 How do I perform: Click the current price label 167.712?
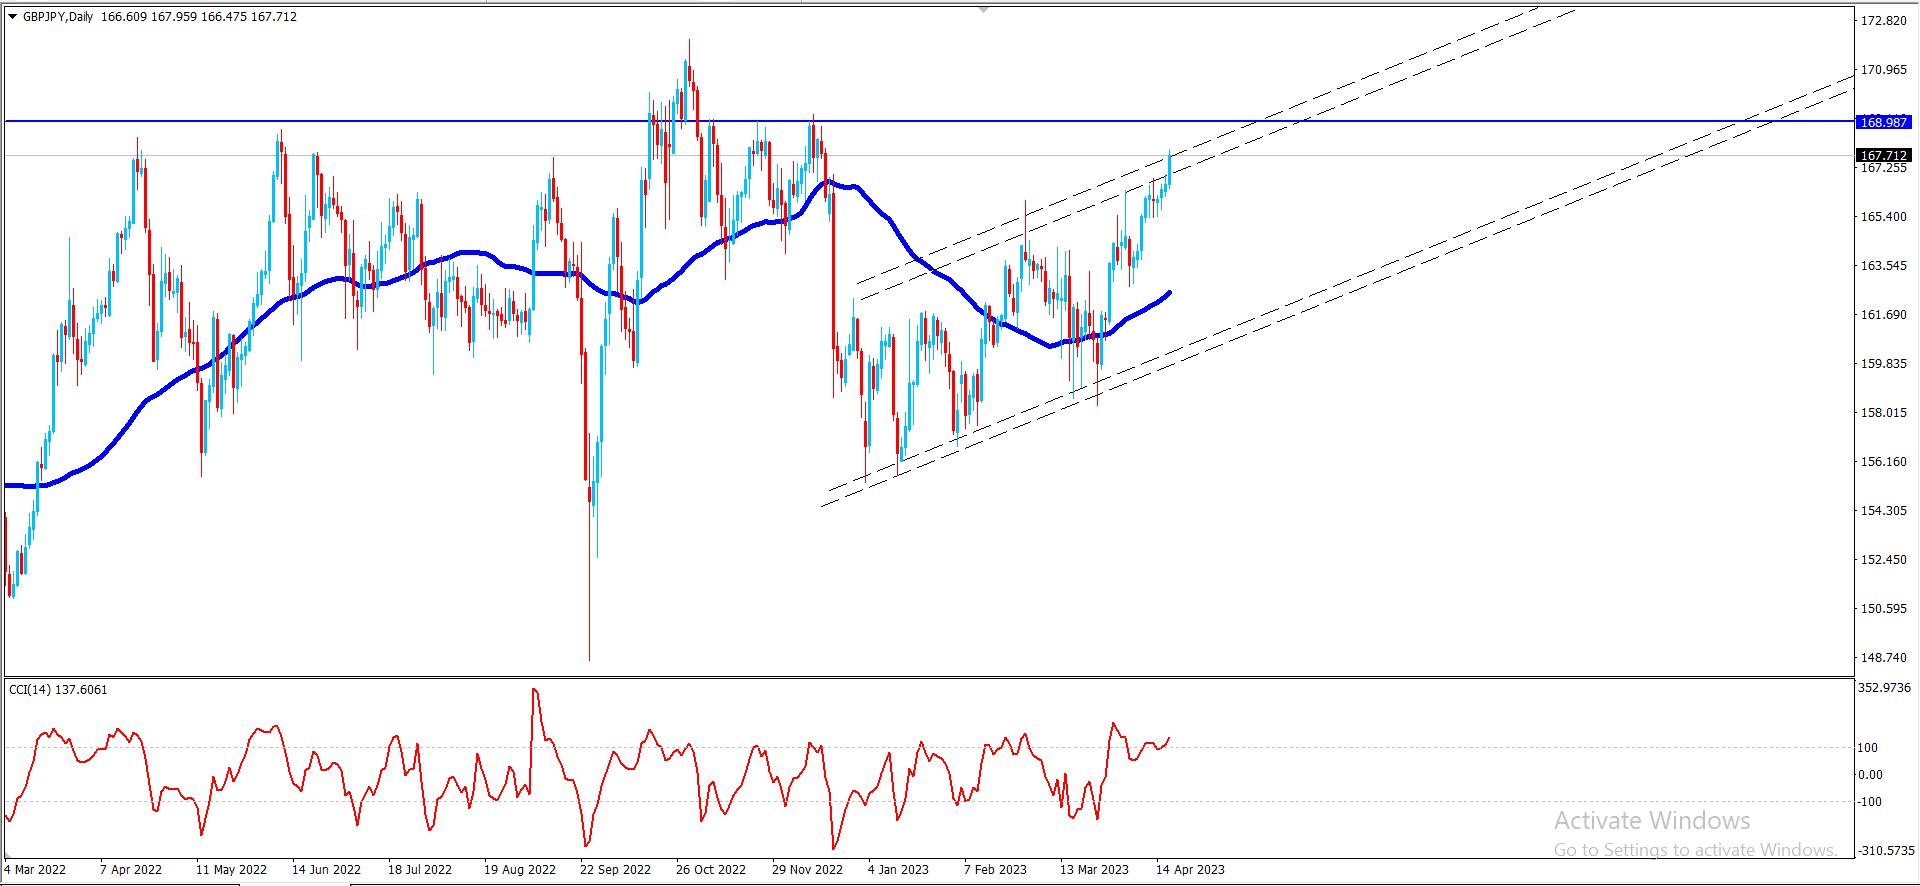coord(1884,155)
